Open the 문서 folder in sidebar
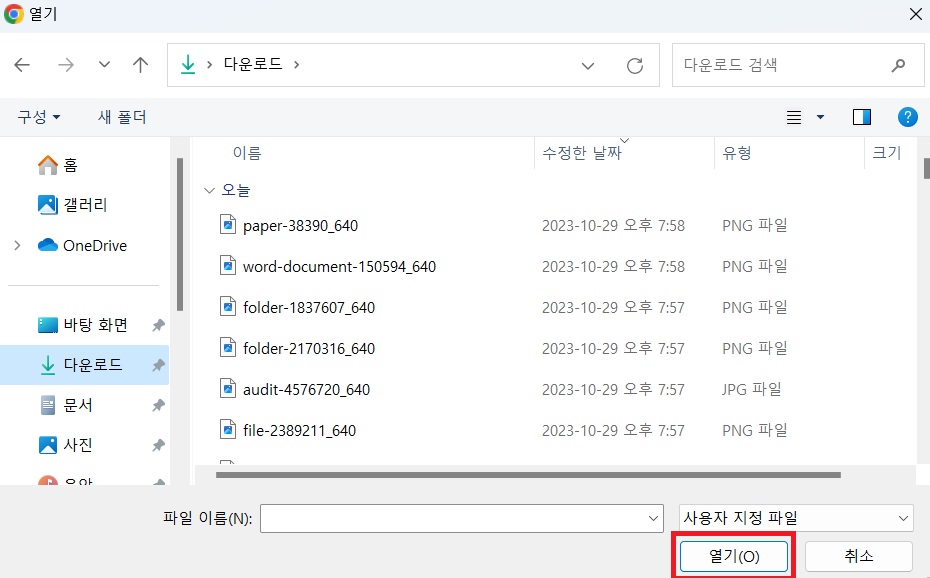This screenshot has width=930, height=578. (x=68, y=405)
